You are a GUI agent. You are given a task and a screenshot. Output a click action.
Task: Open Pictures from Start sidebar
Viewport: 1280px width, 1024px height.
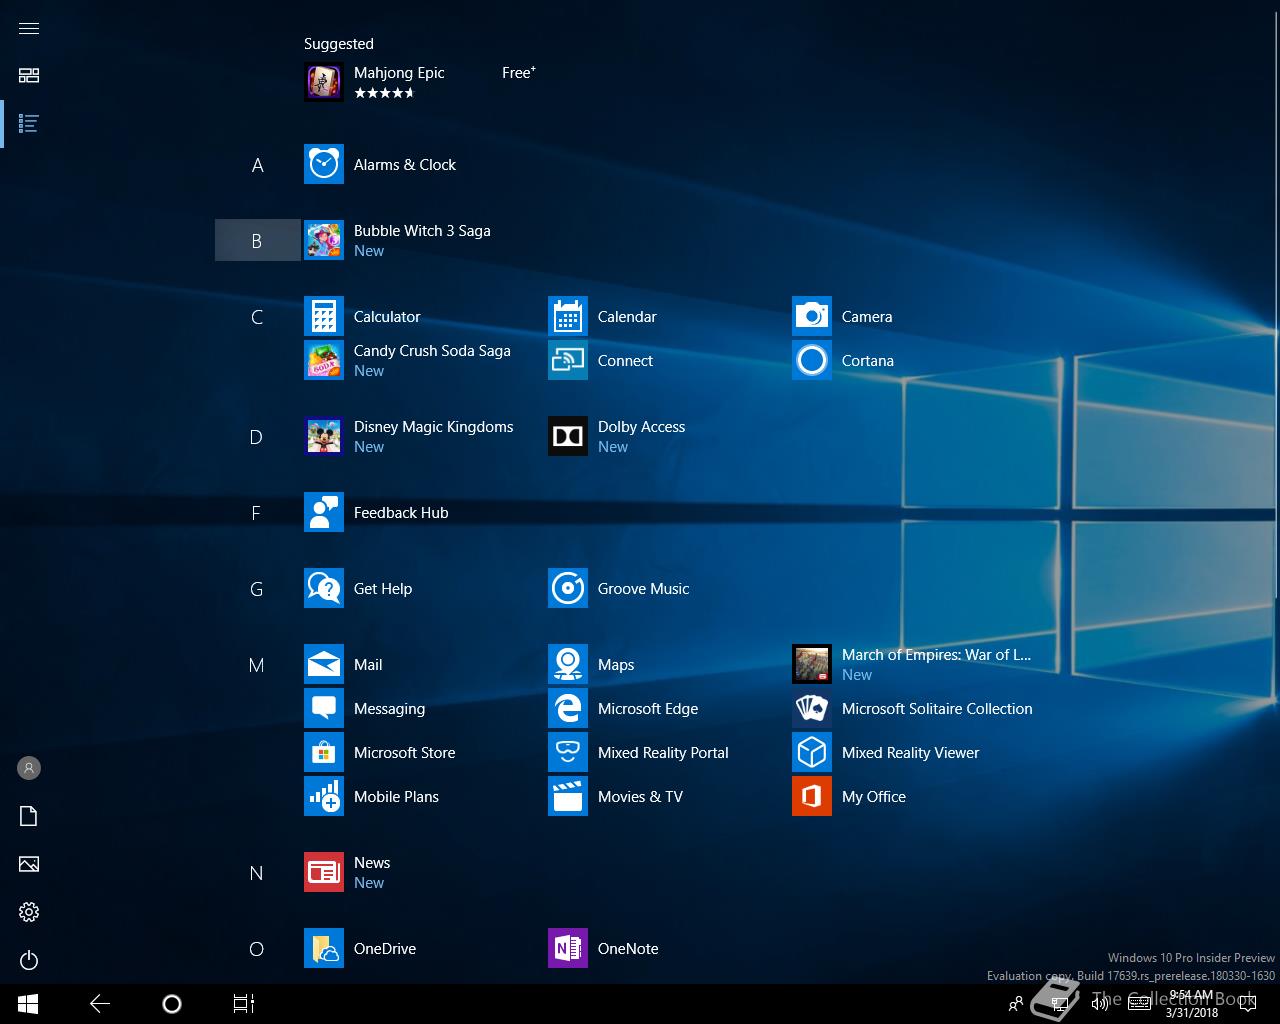pyautogui.click(x=29, y=864)
